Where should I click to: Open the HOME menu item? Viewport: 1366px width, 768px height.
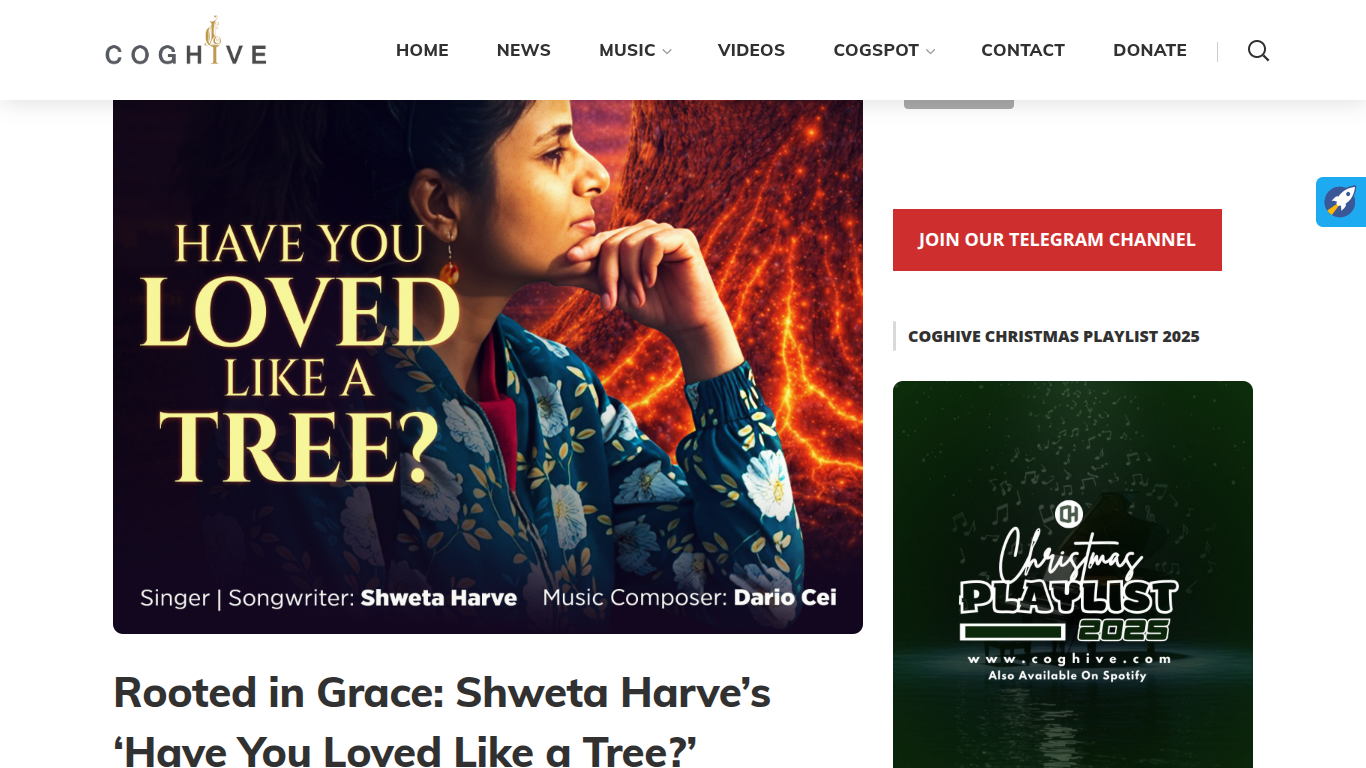[x=422, y=50]
